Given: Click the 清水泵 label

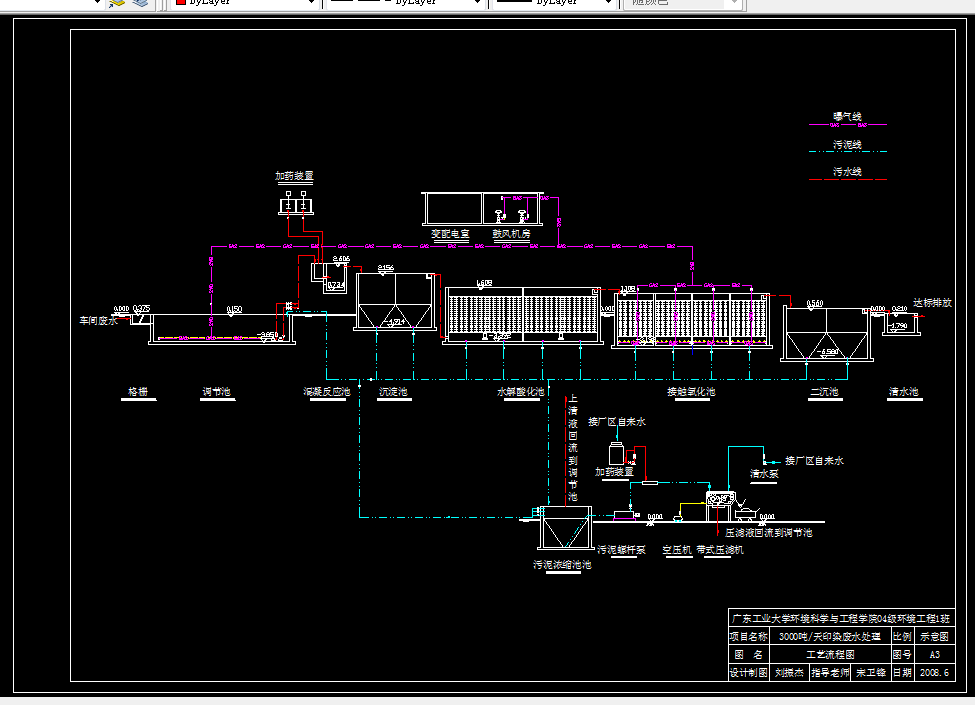Looking at the screenshot, I should click(764, 474).
